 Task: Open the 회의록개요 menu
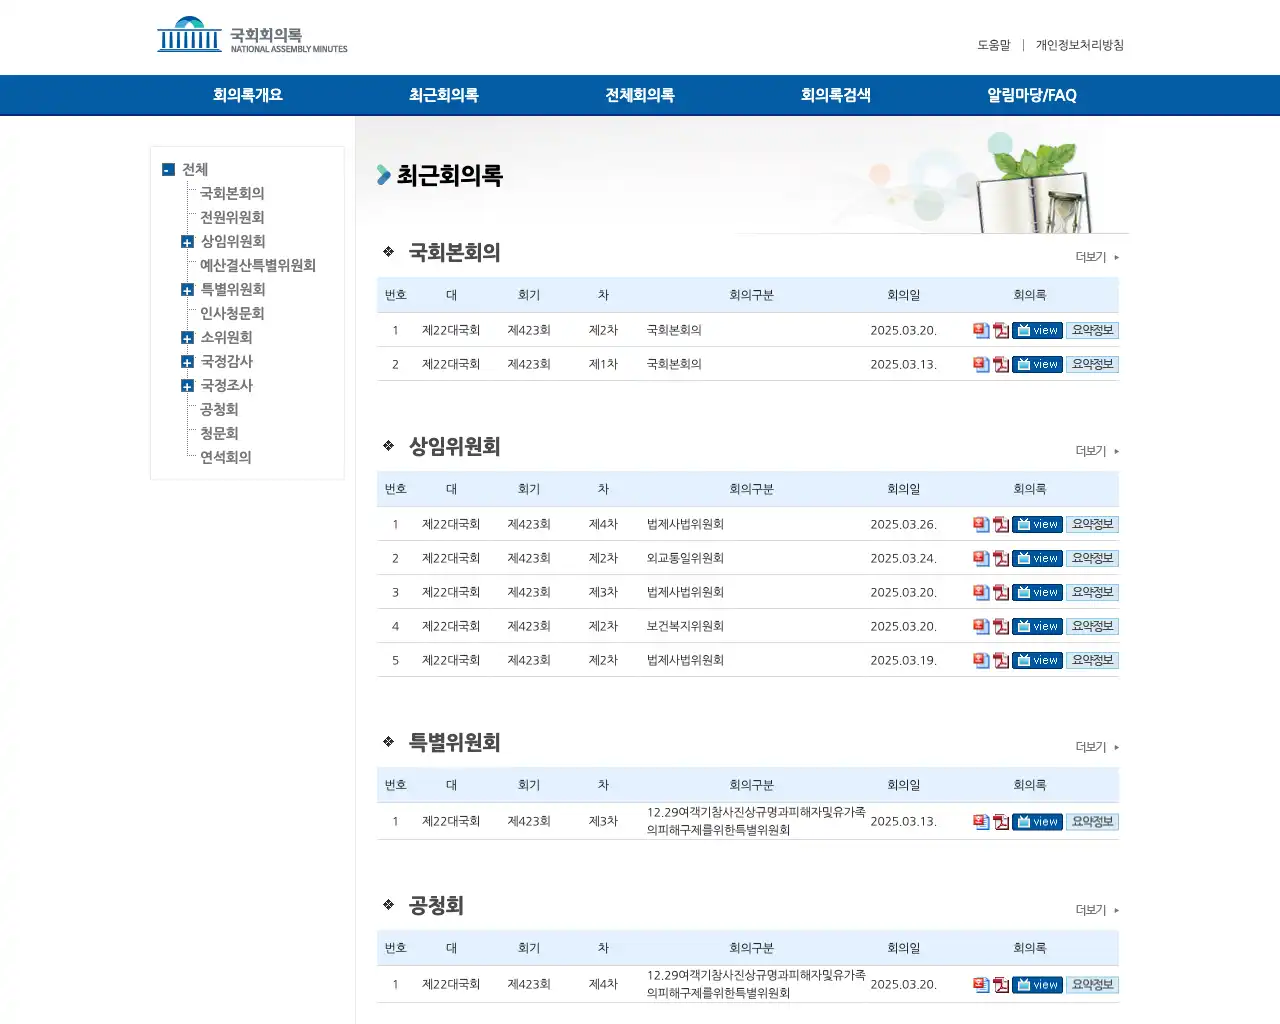(247, 95)
